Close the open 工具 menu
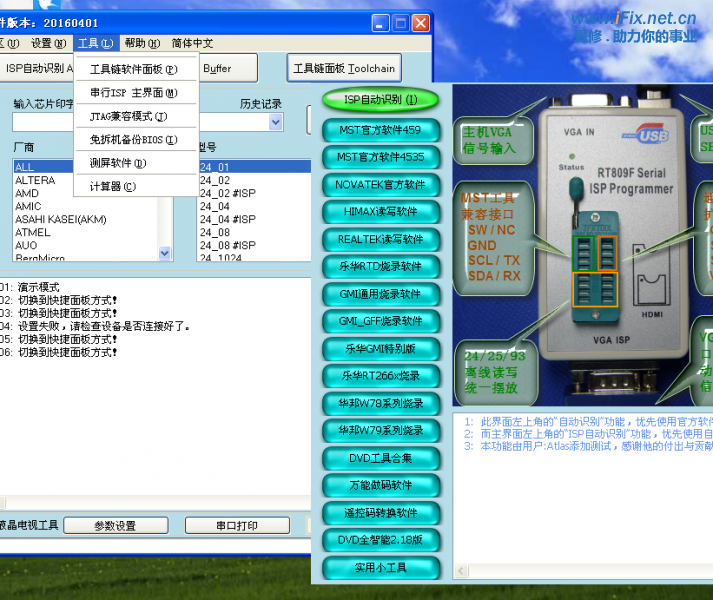 click(95, 43)
